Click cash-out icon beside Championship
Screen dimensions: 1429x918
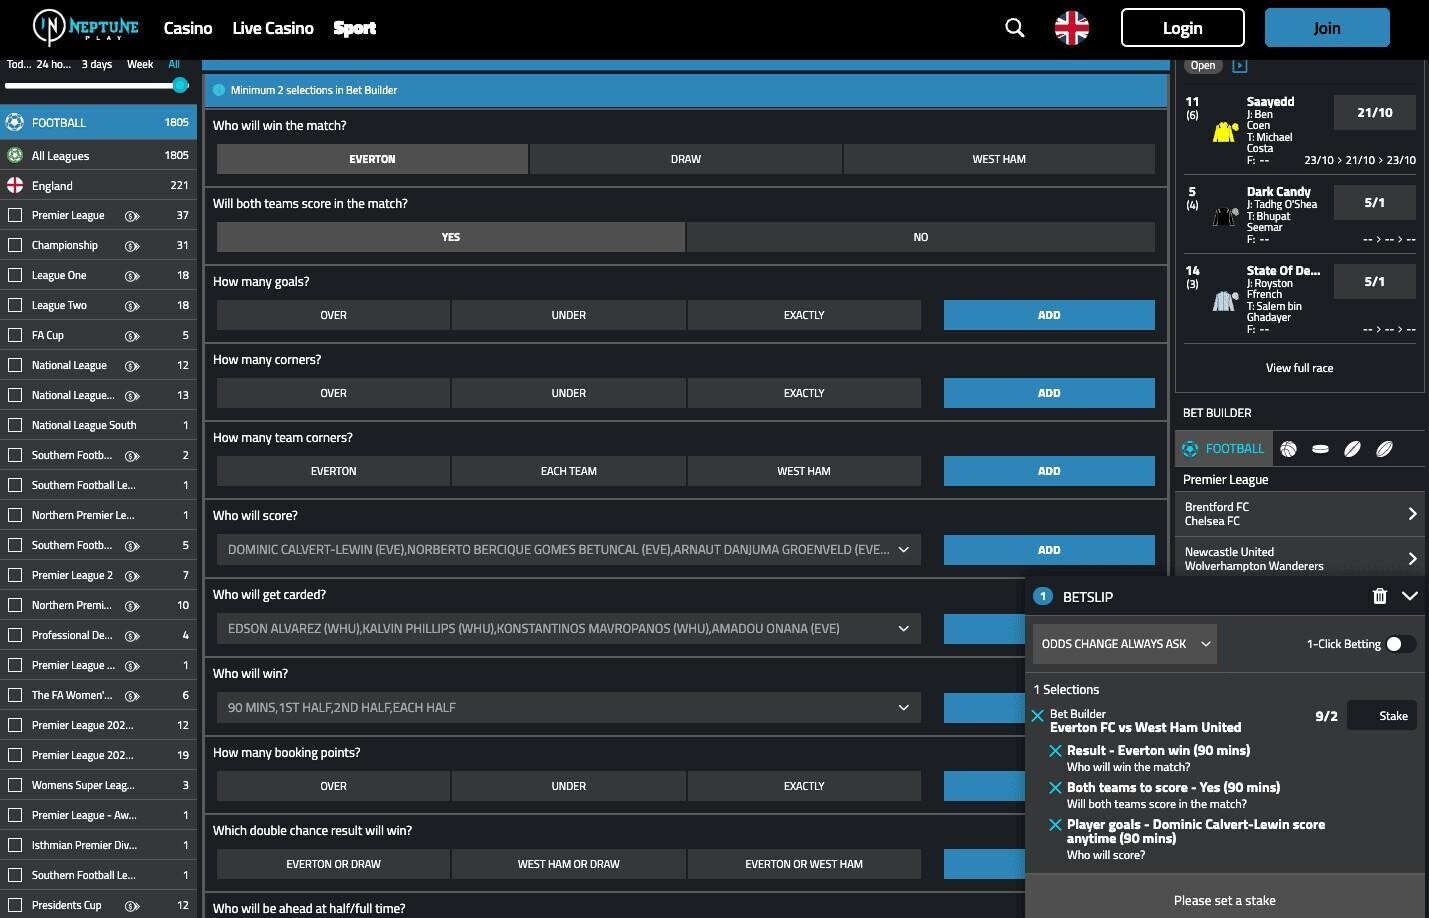pos(132,246)
